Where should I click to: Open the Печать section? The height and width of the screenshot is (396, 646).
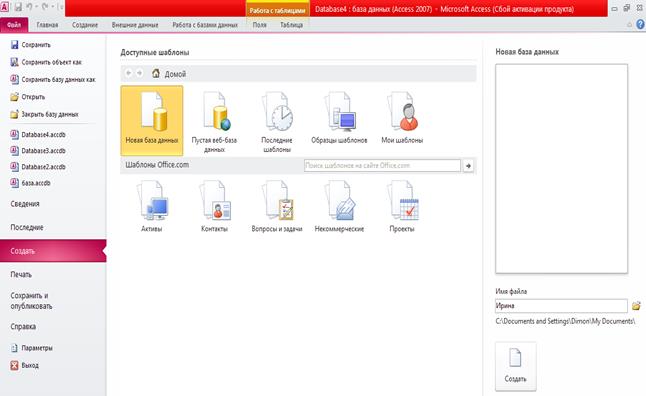pos(21,274)
